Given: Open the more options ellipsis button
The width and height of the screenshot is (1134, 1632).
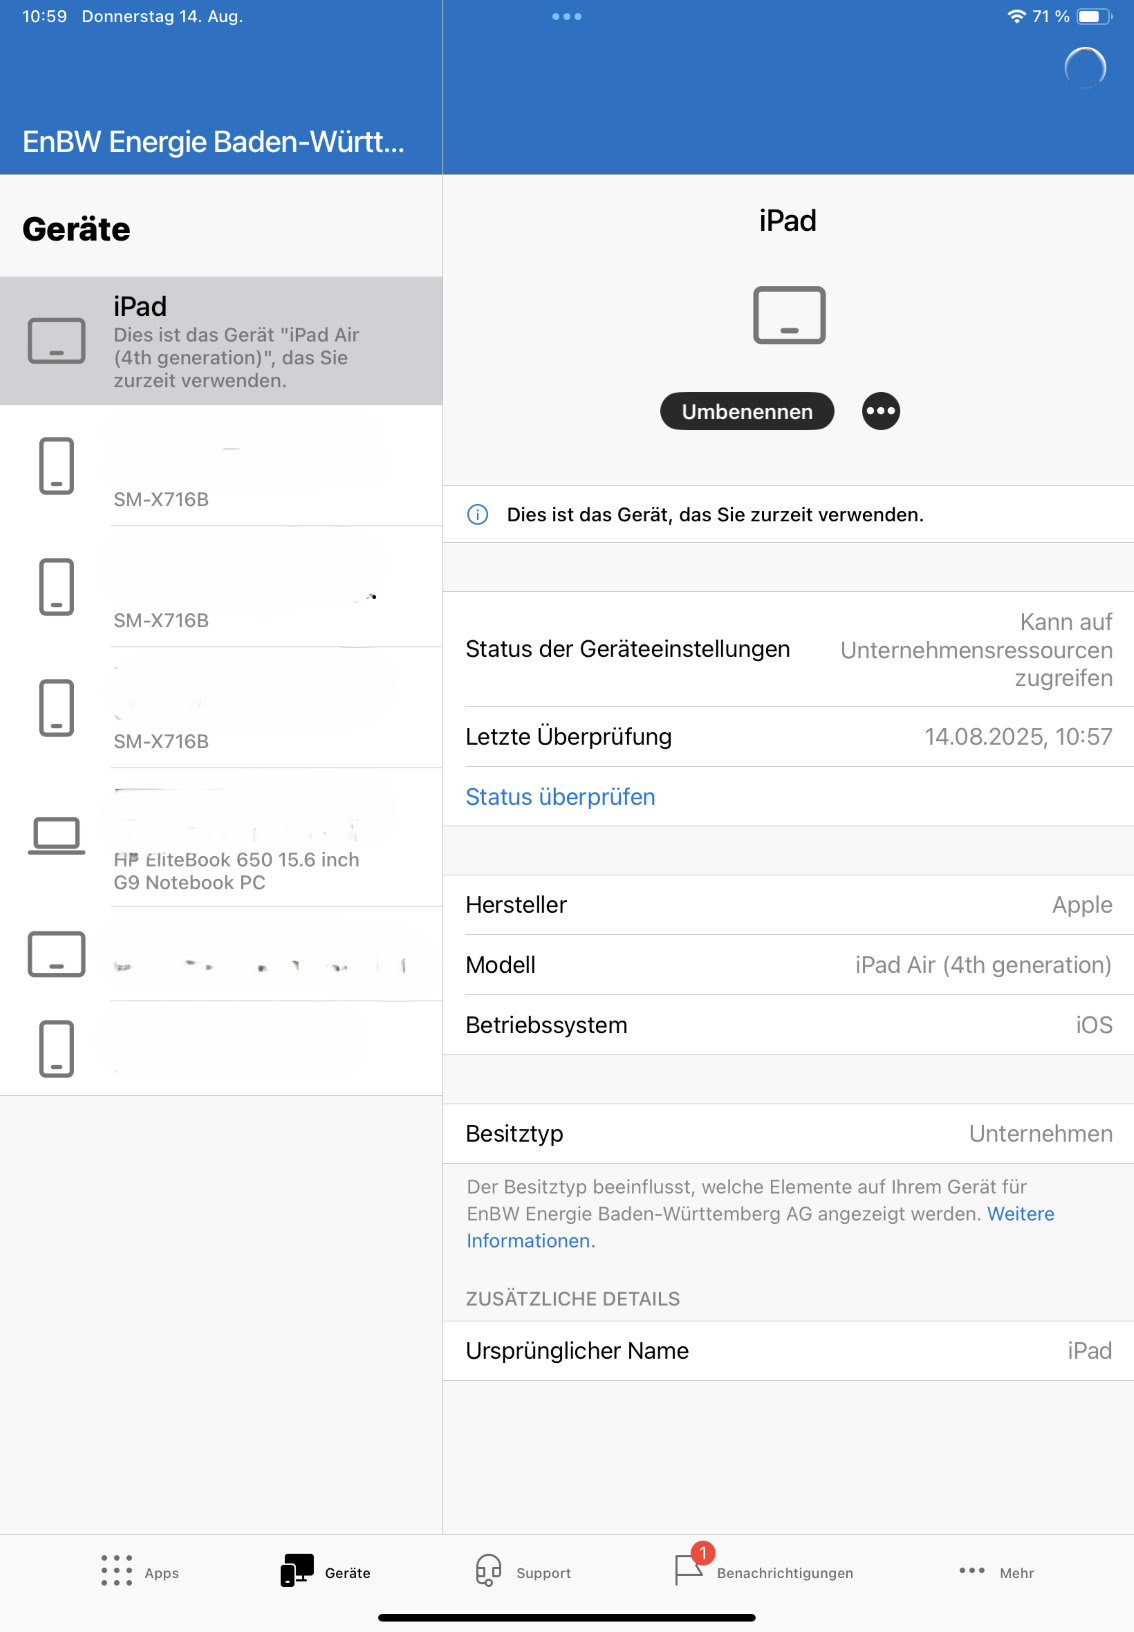Looking at the screenshot, I should click(881, 411).
